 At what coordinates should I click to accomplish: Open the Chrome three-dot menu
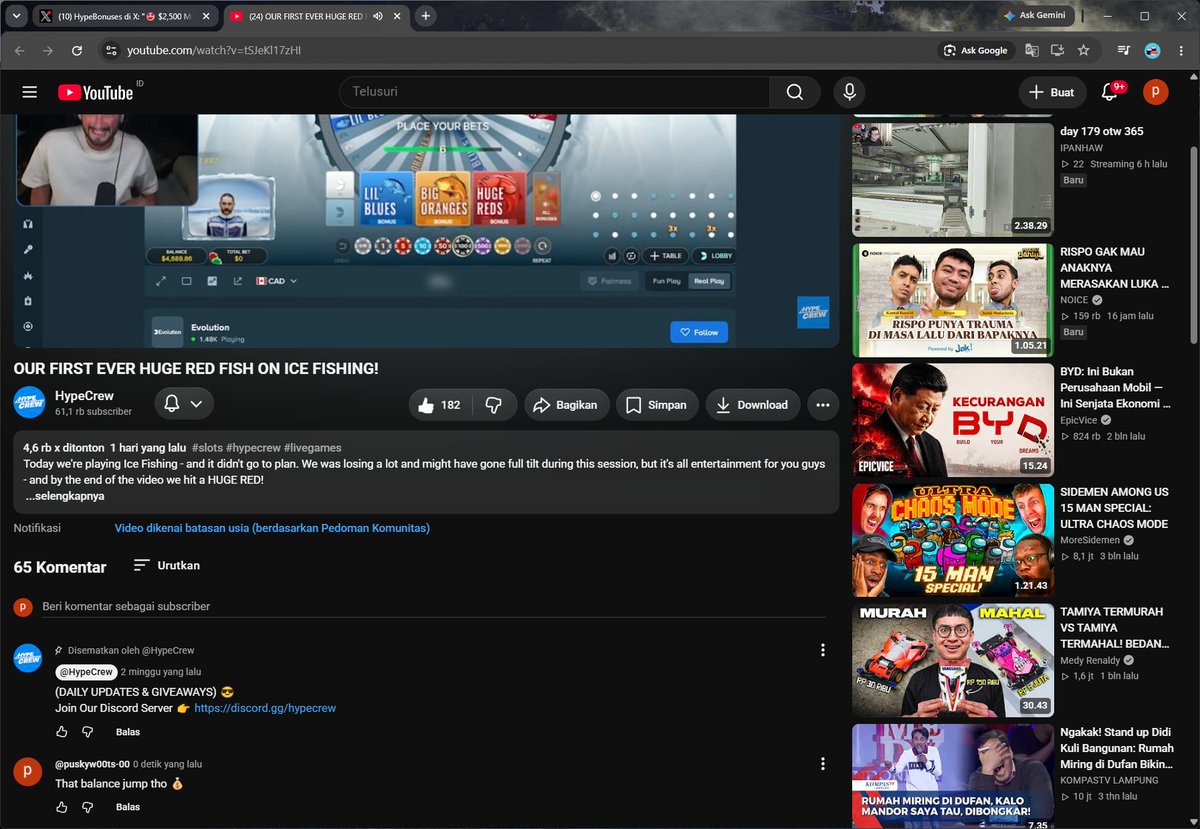[x=1180, y=50]
